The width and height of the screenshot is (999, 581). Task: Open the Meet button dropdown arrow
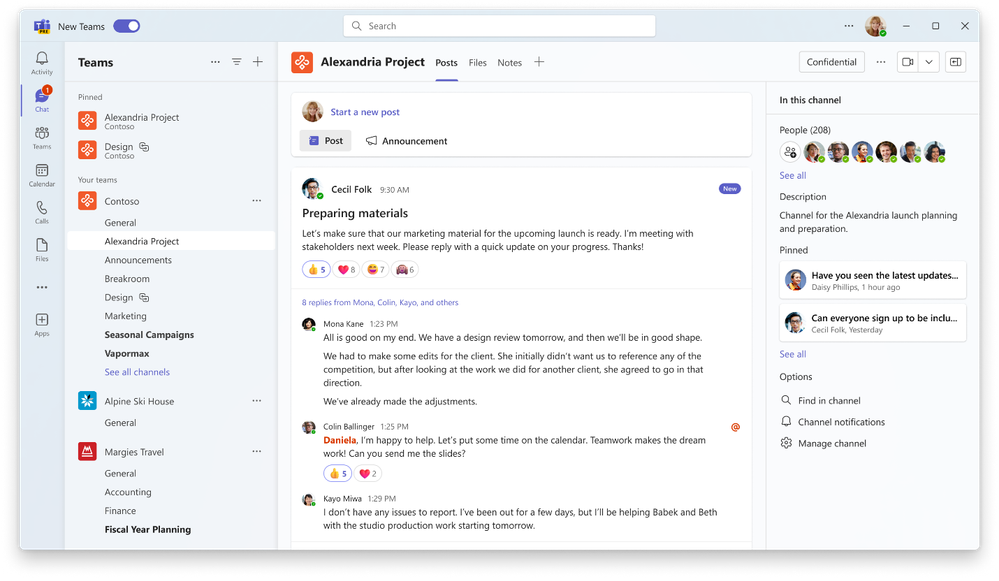pos(928,61)
